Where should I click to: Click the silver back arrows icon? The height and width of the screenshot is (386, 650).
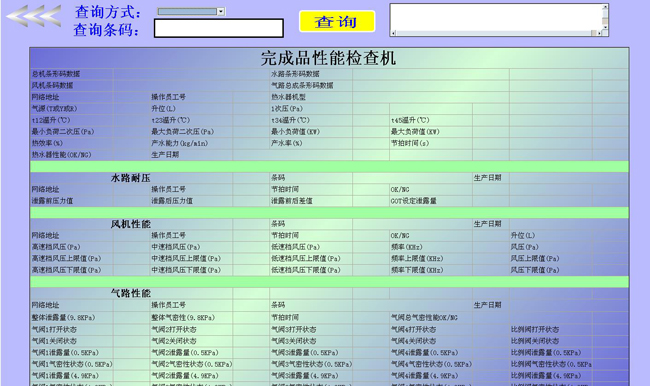pos(34,17)
